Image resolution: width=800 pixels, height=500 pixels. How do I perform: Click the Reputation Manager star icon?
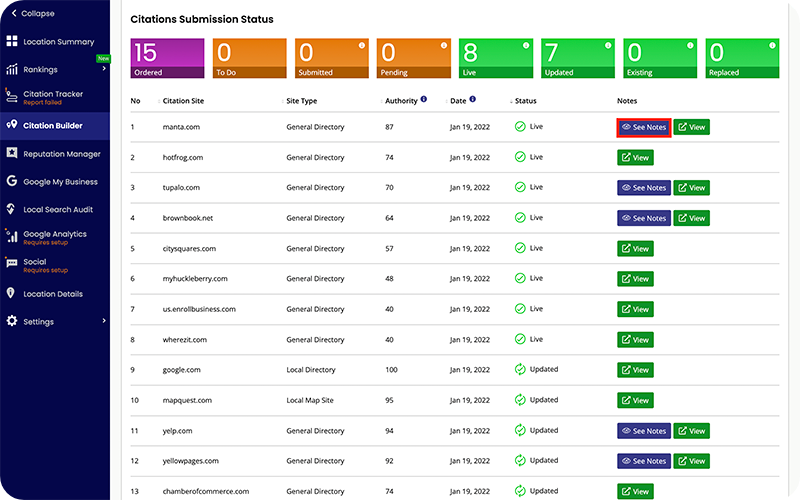coord(12,154)
